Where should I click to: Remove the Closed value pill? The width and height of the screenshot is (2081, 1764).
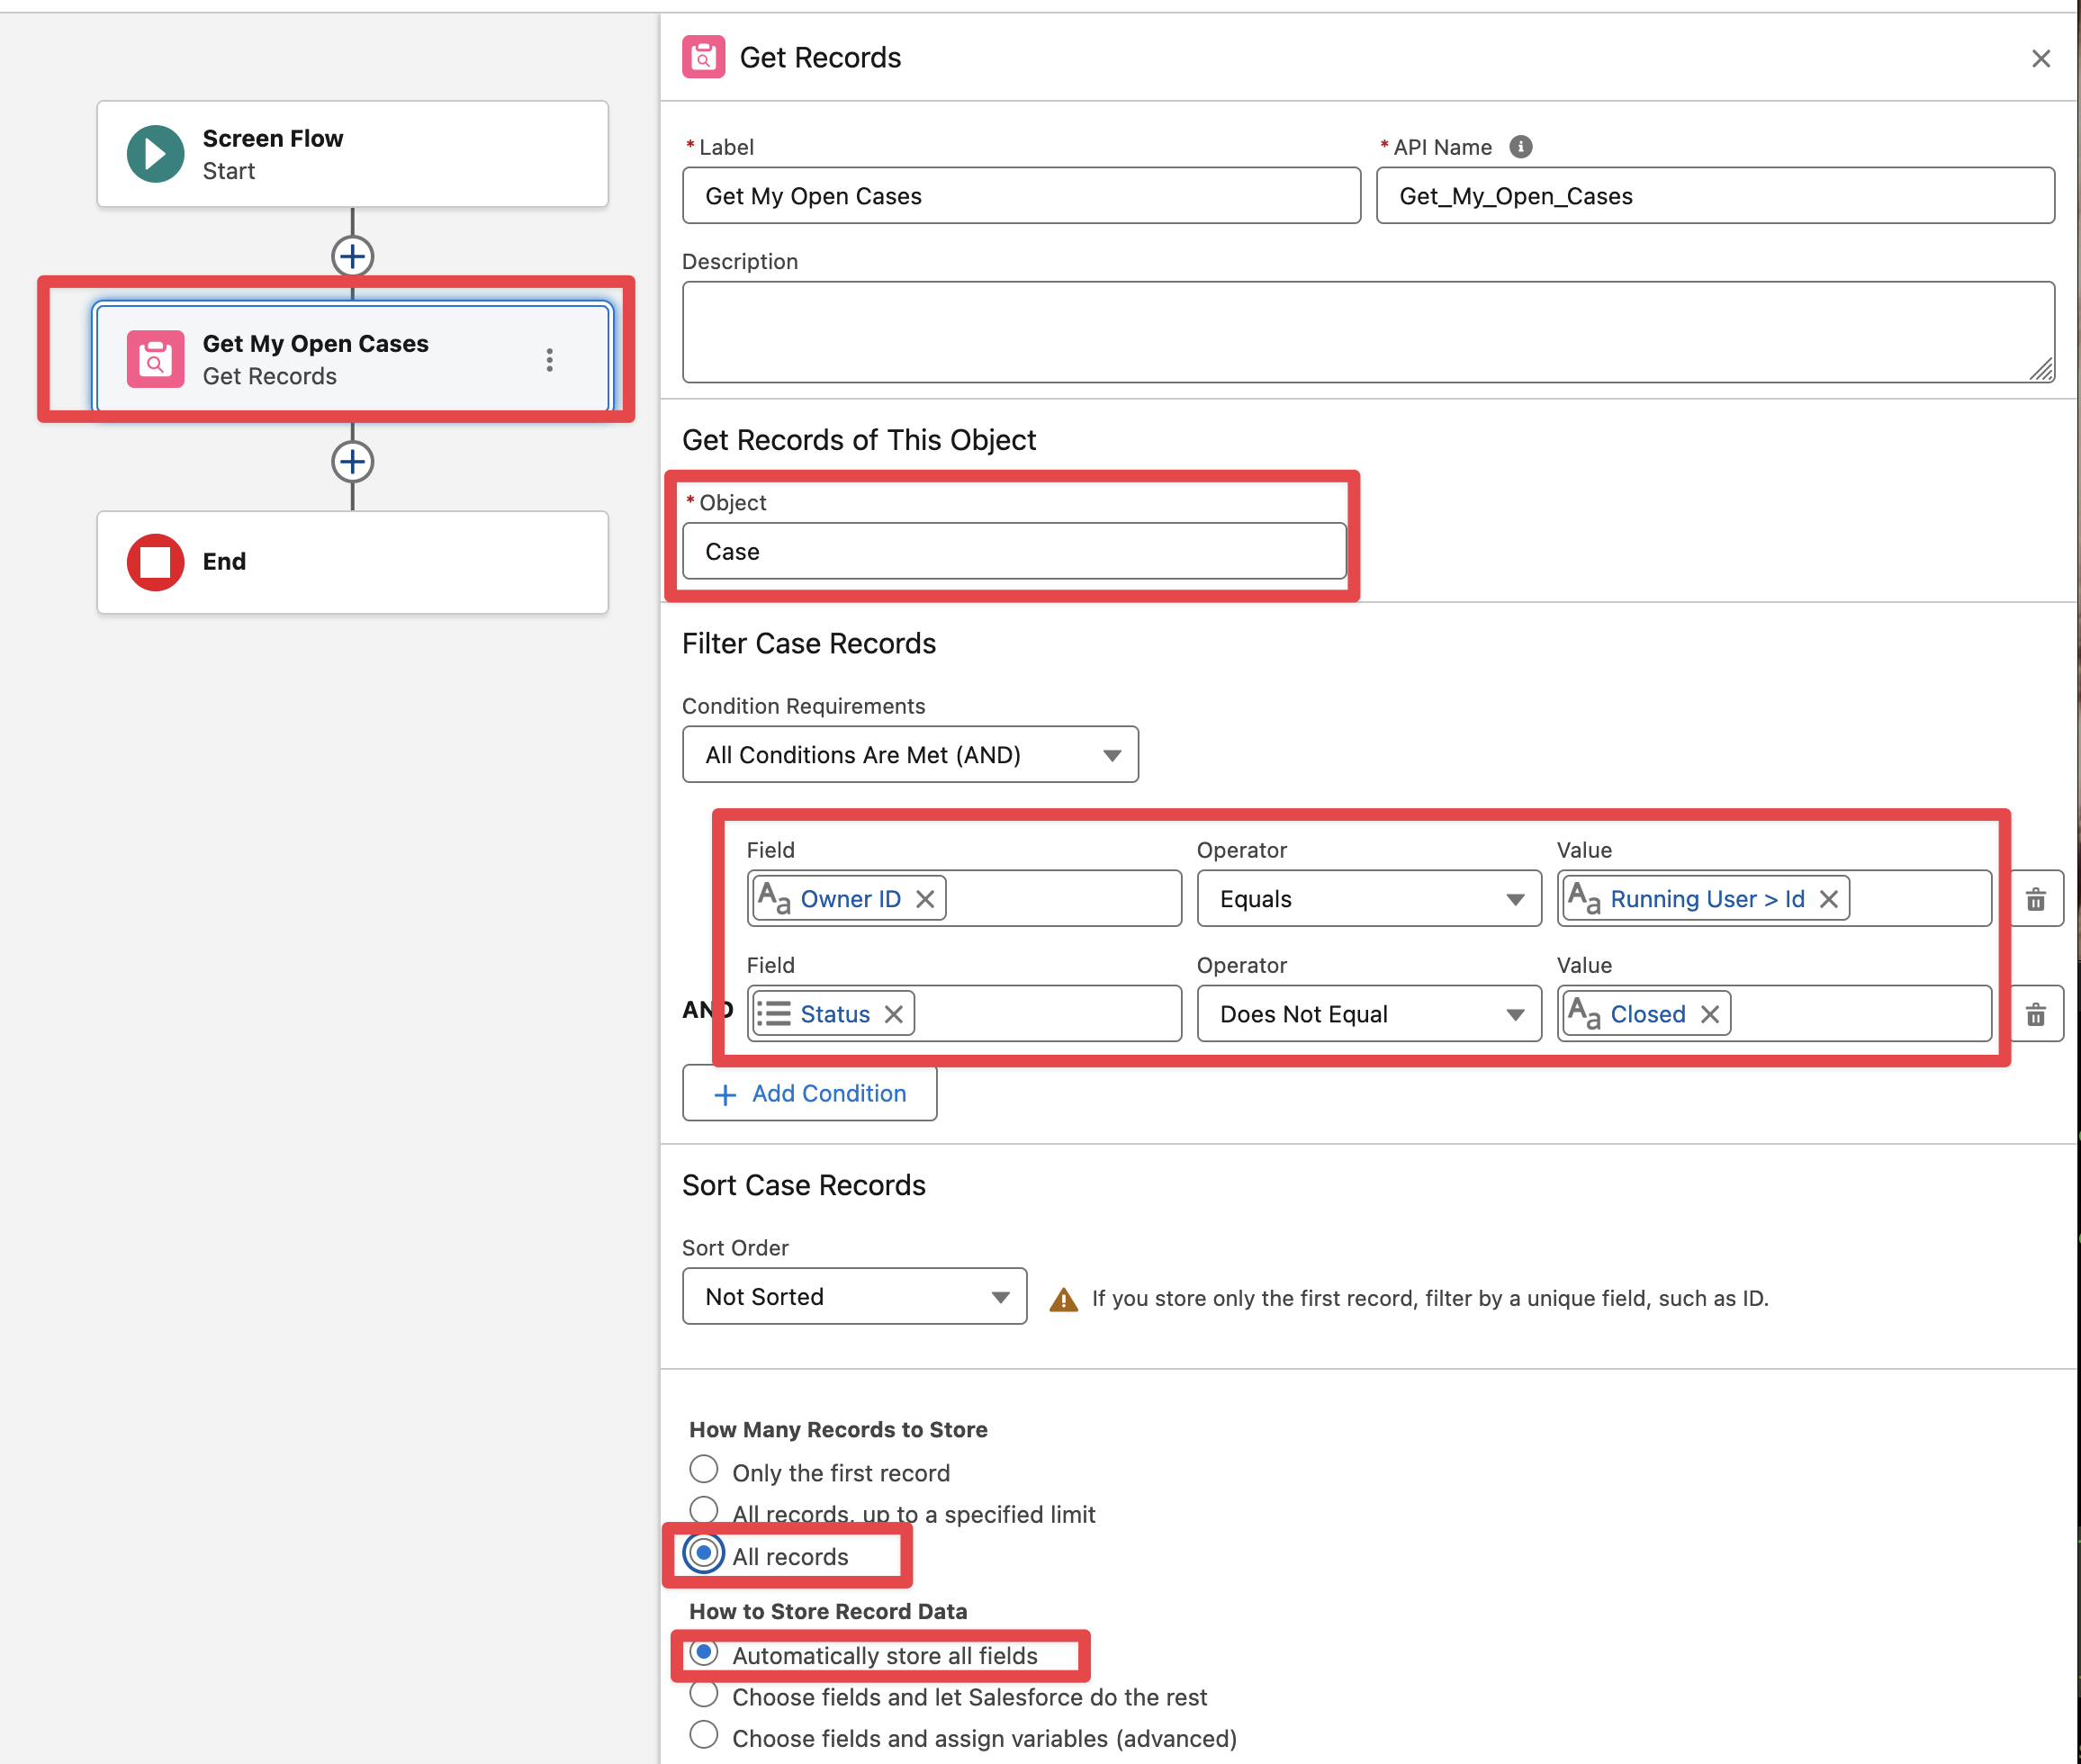[x=1710, y=1014]
